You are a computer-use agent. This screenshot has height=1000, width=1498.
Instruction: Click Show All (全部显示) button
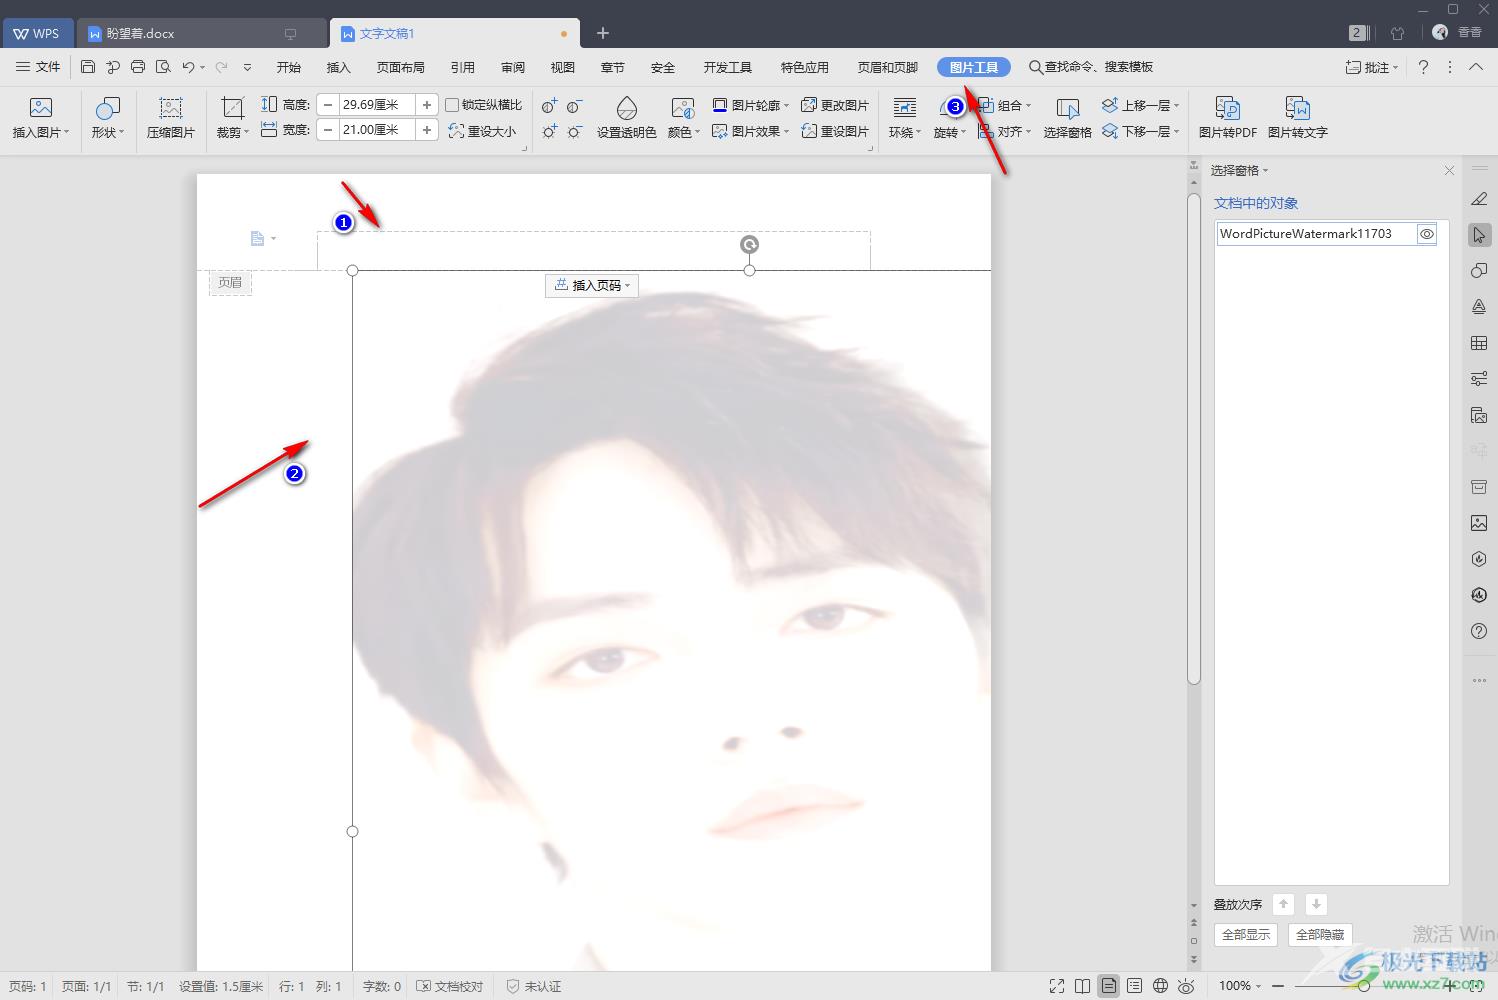1246,934
